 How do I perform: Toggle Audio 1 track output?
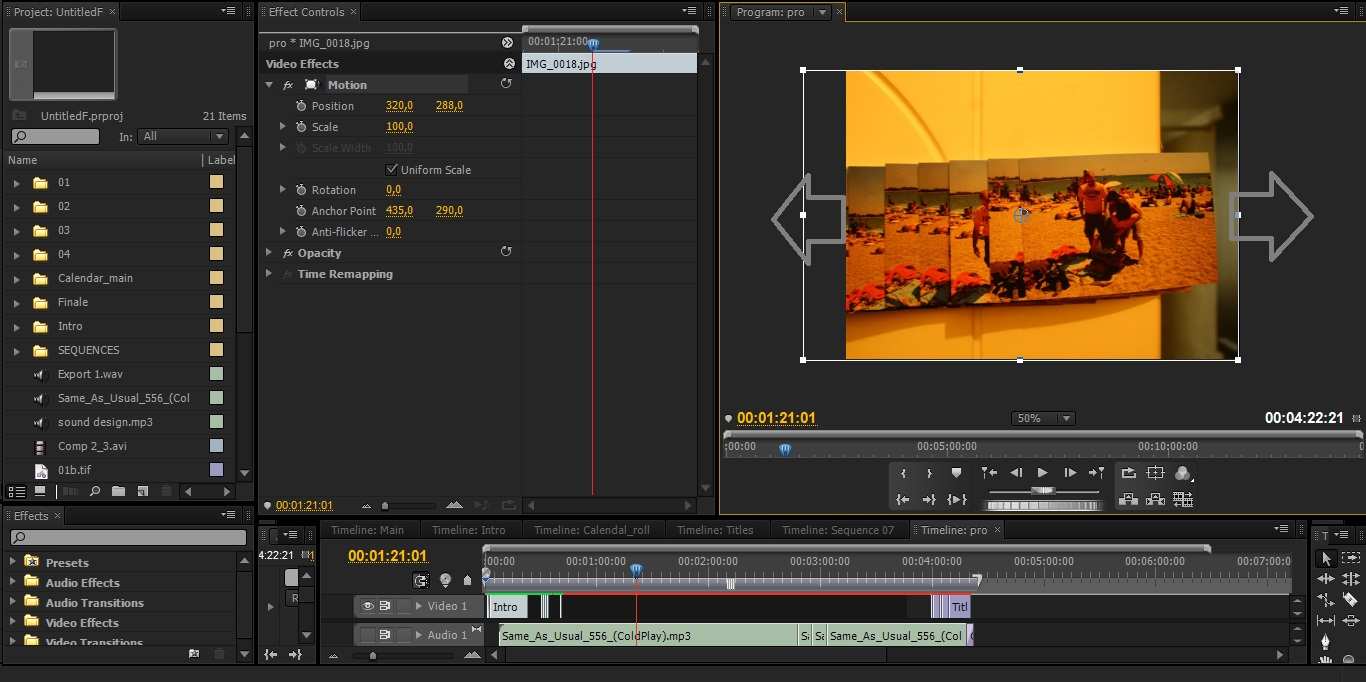point(367,635)
